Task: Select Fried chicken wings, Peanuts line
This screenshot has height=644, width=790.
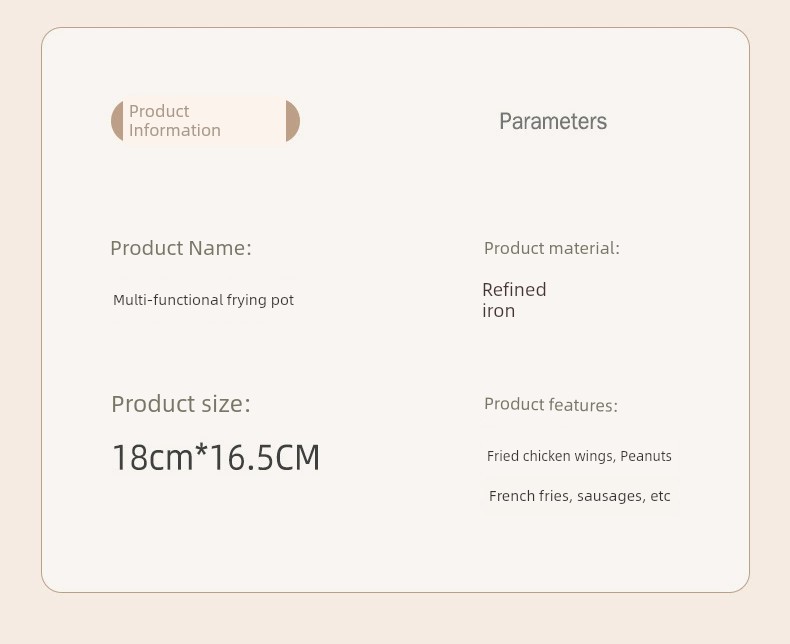Action: (x=579, y=456)
